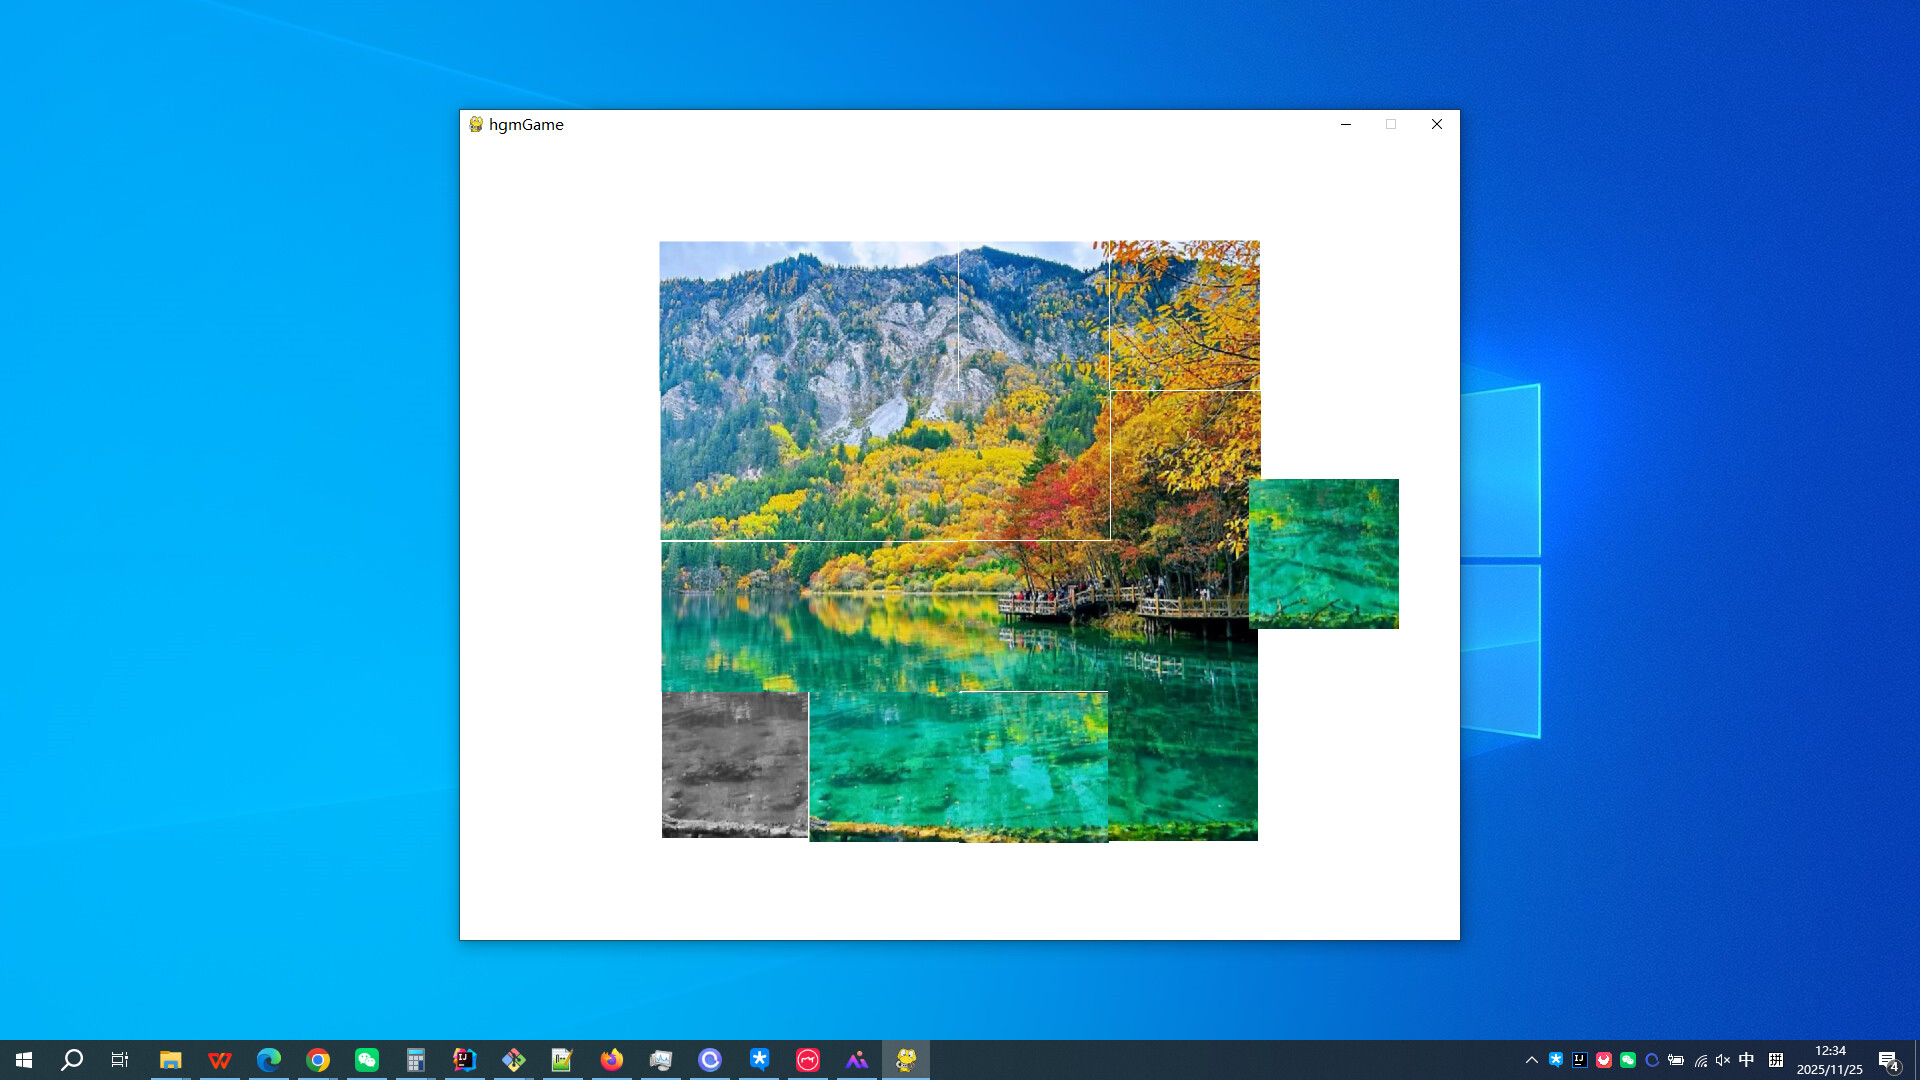Select the running hgmGame Python app in taskbar

(x=905, y=1059)
